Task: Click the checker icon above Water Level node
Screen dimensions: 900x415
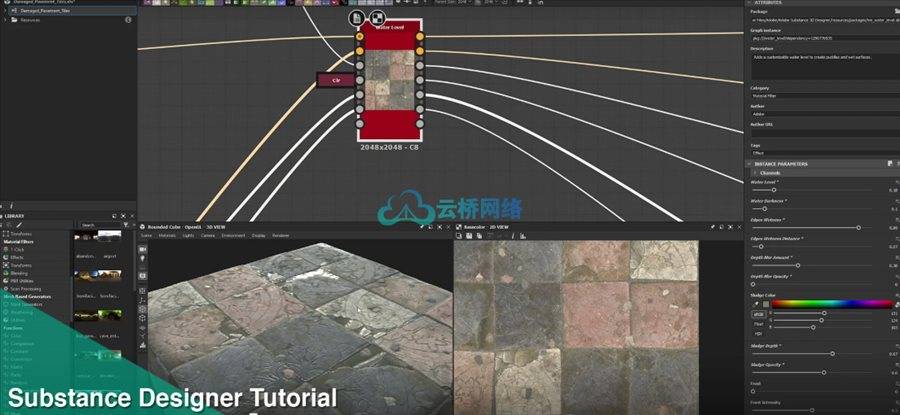Action: coord(378,18)
